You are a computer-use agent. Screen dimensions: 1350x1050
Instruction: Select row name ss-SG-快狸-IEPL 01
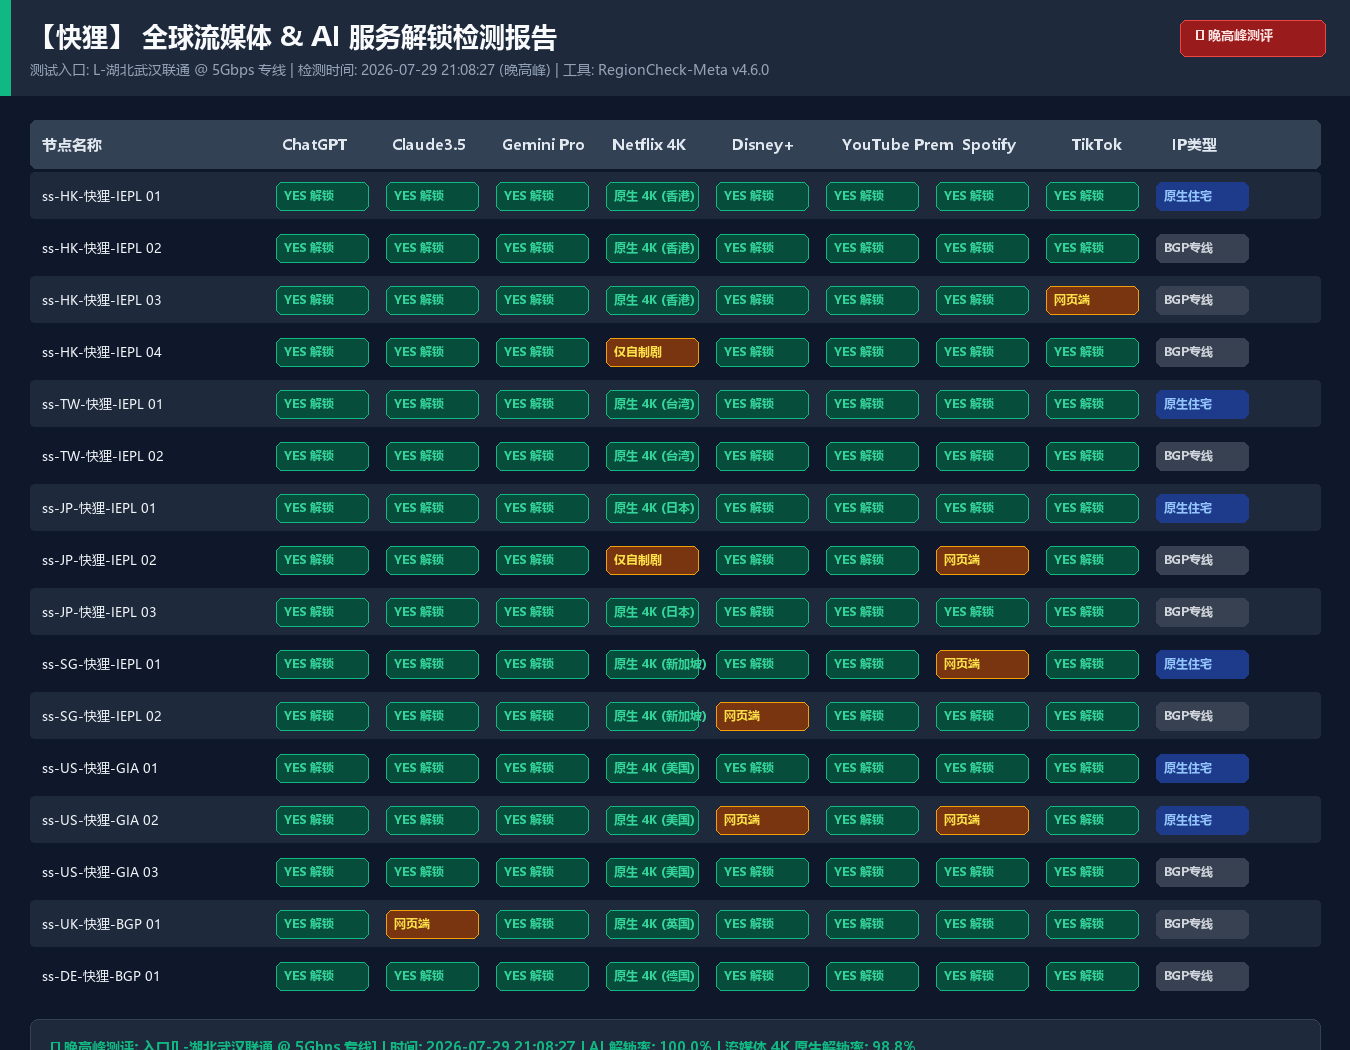click(x=101, y=664)
